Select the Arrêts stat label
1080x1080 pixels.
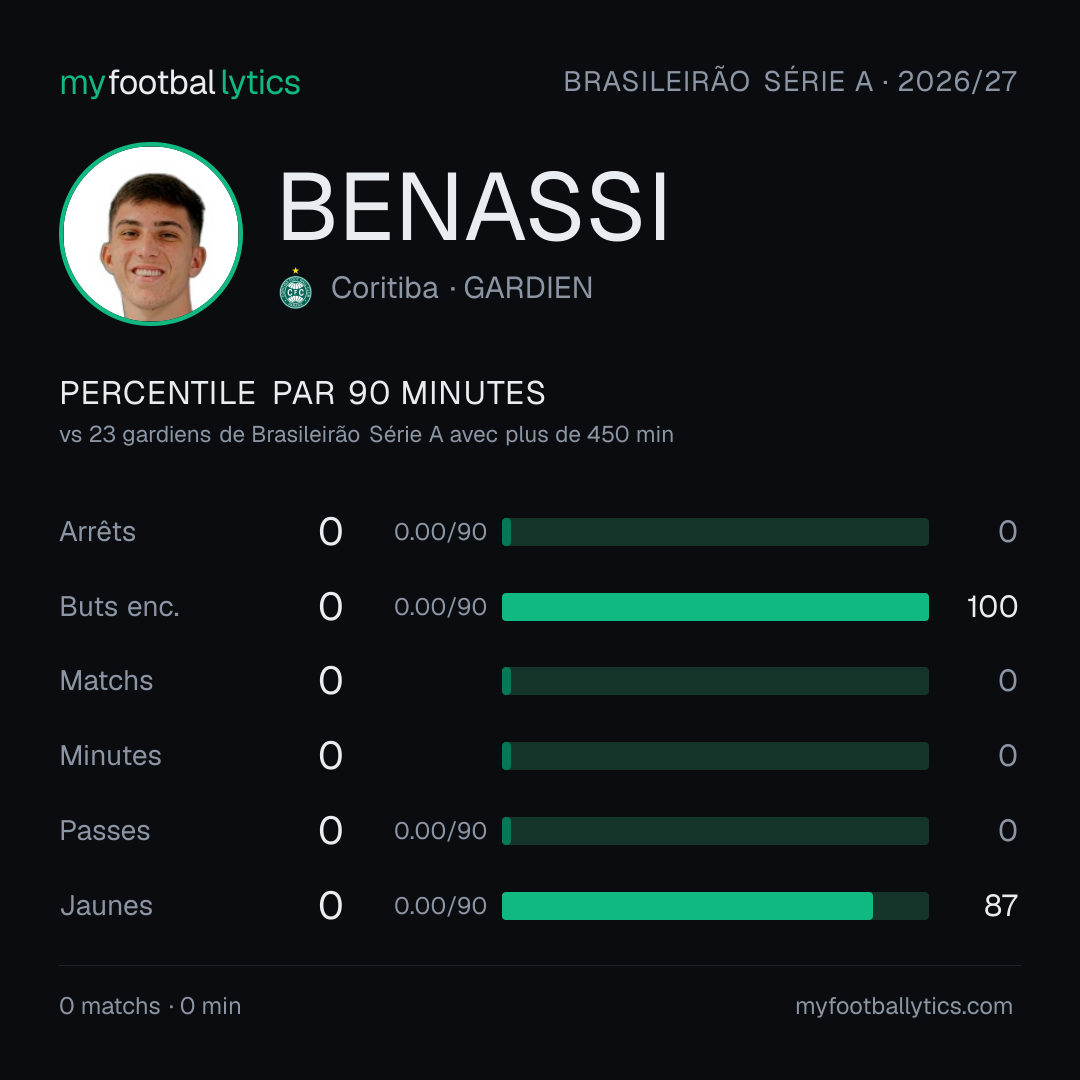coord(98,532)
